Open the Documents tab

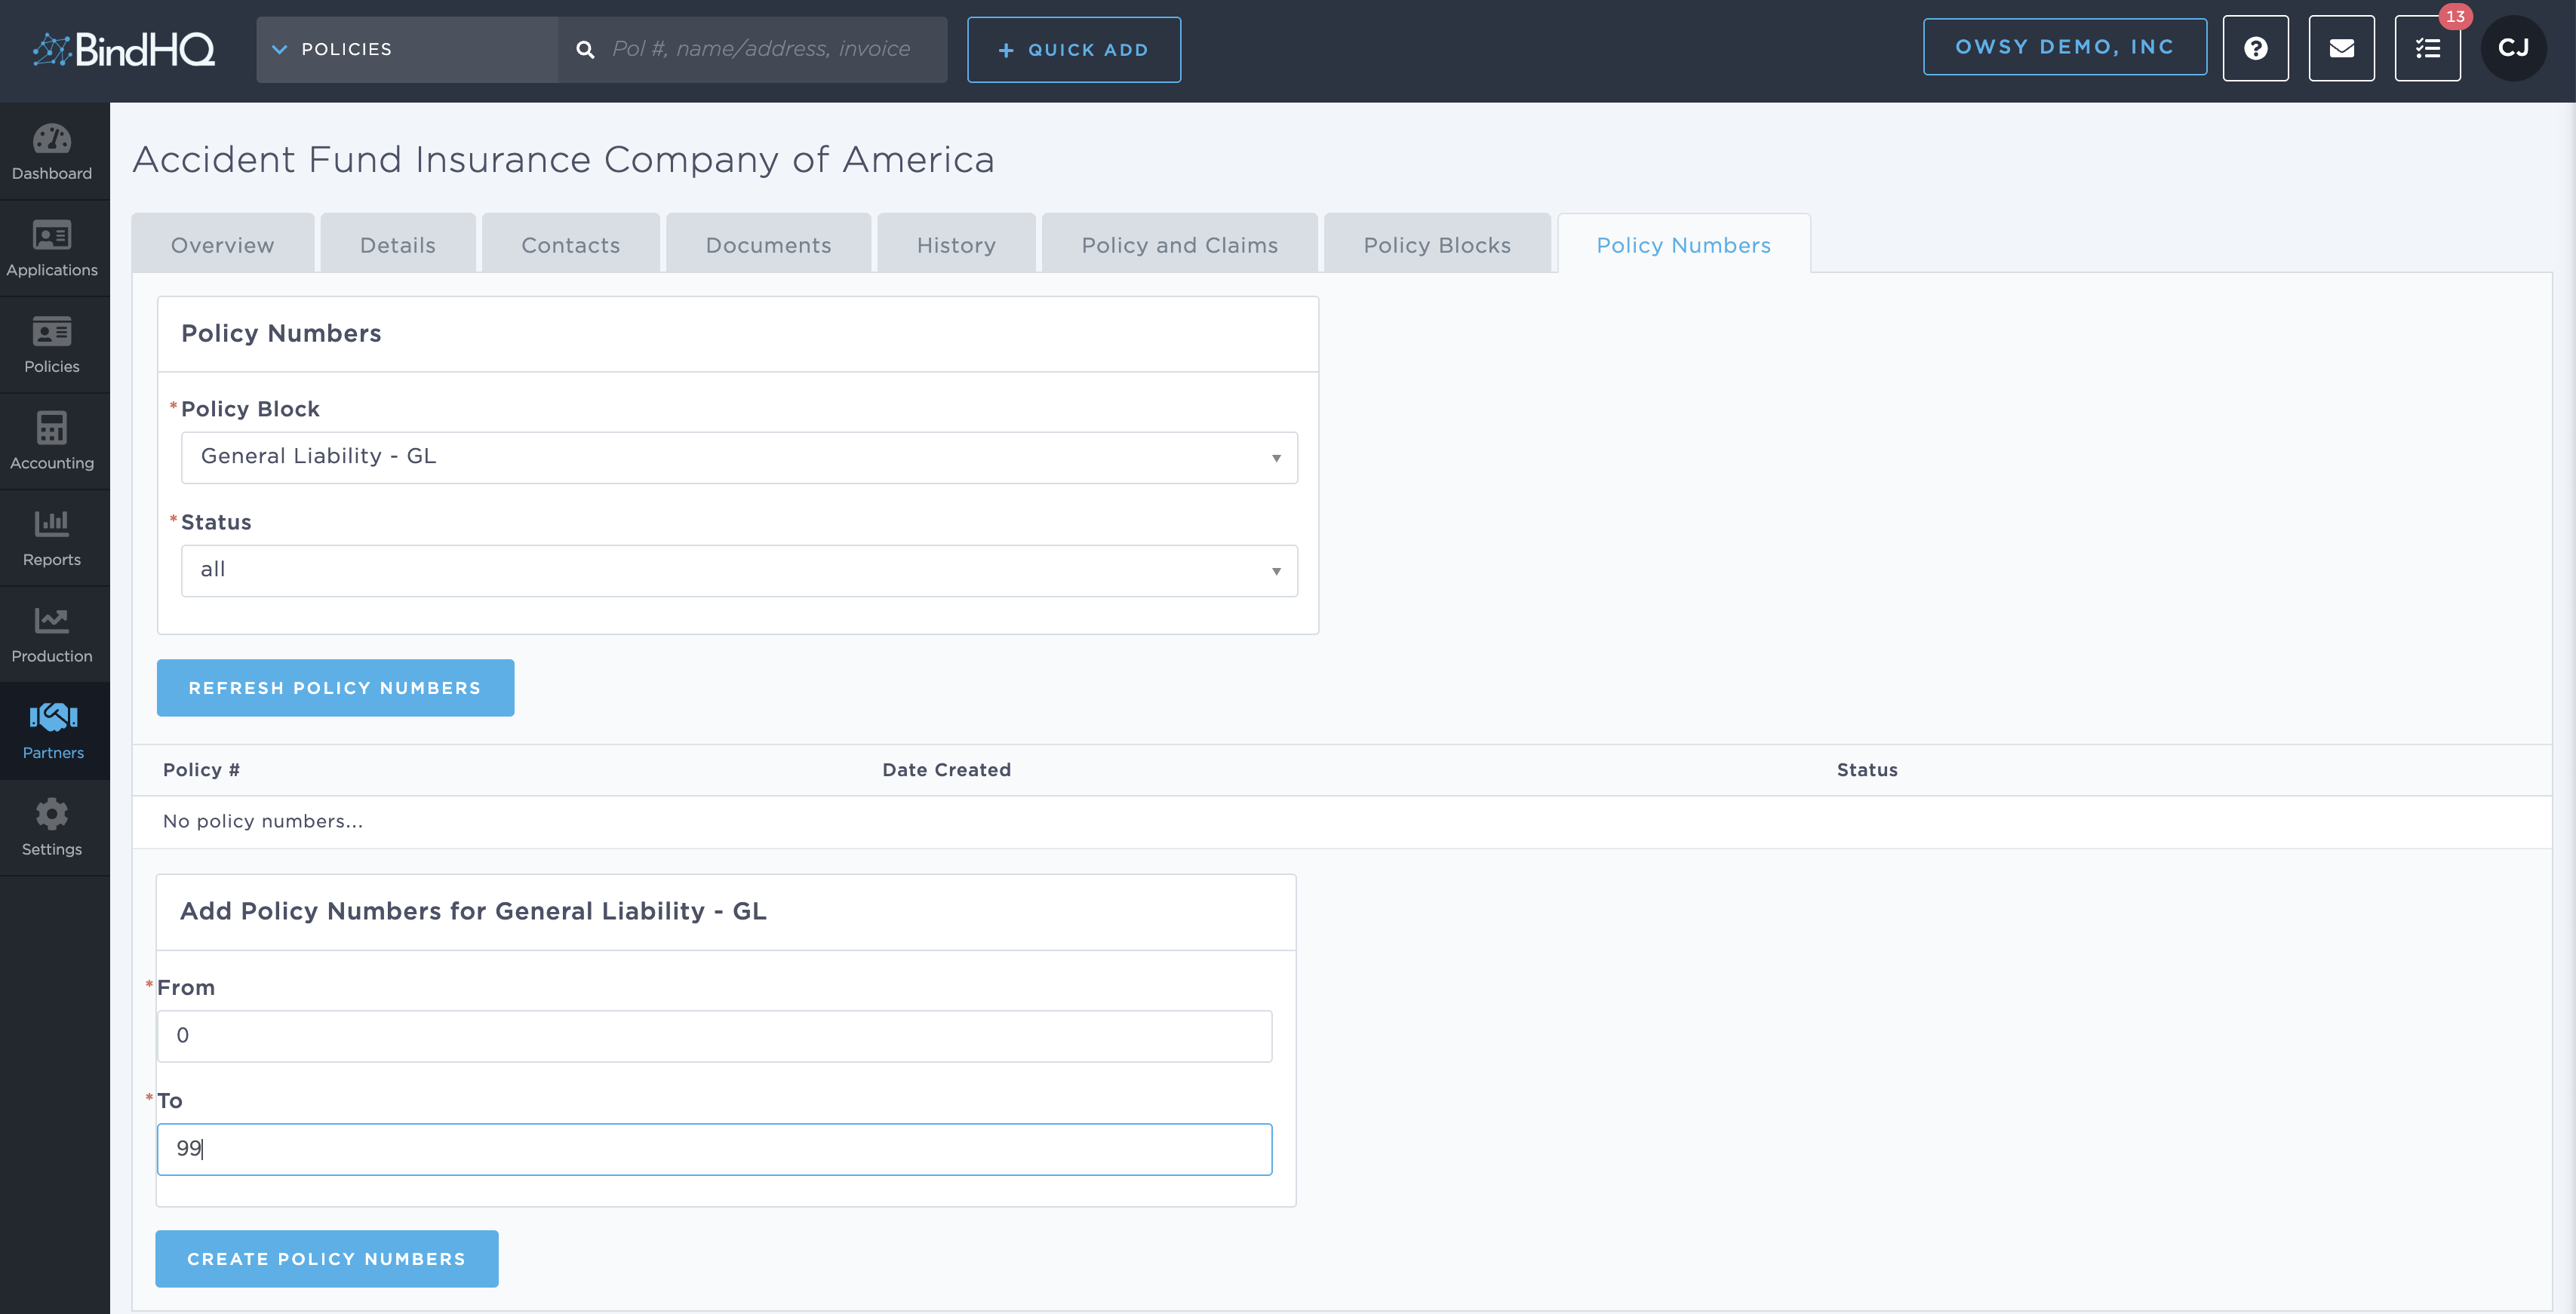pos(768,245)
